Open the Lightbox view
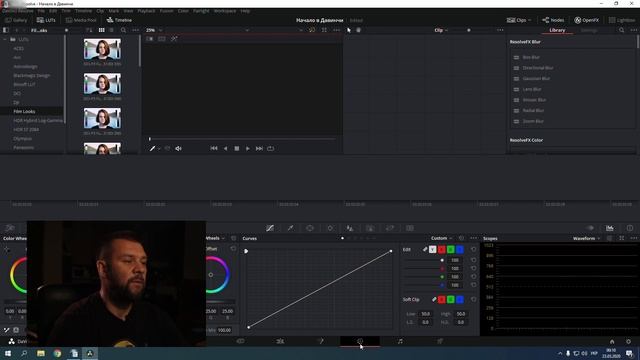Viewport: 640px width, 360px height. 622,20
